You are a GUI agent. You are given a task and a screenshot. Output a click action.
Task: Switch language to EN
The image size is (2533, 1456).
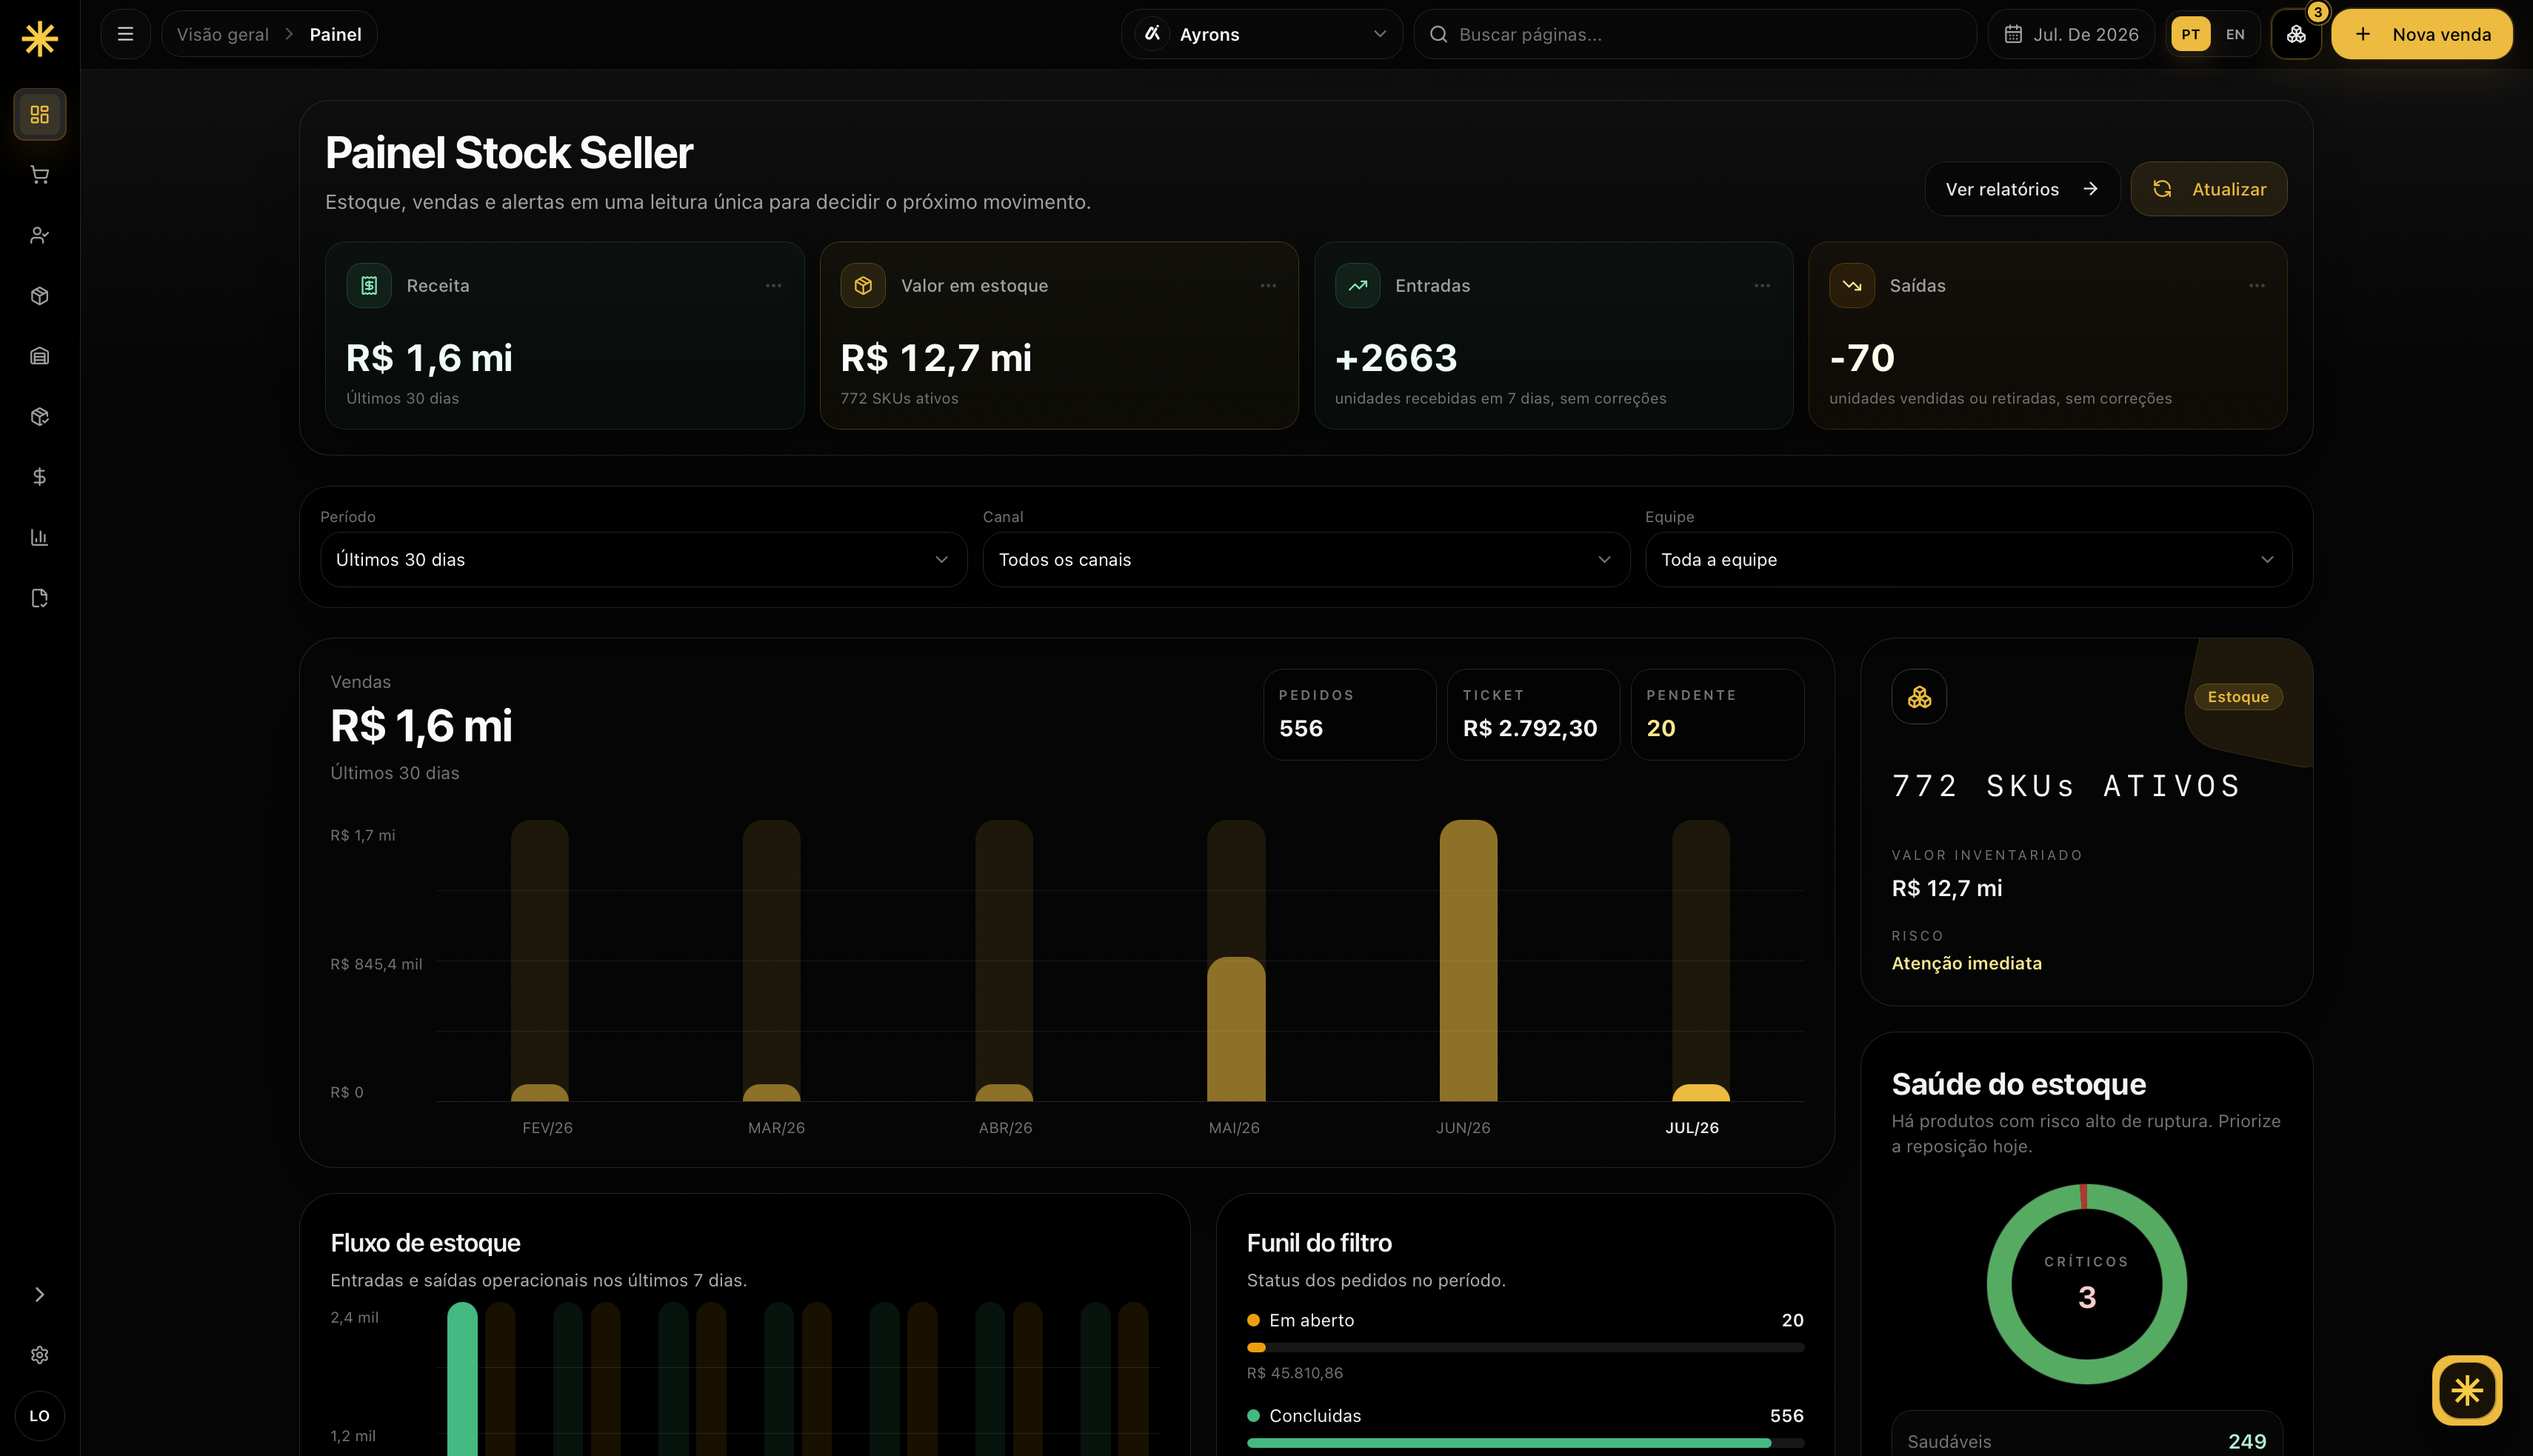(2235, 34)
